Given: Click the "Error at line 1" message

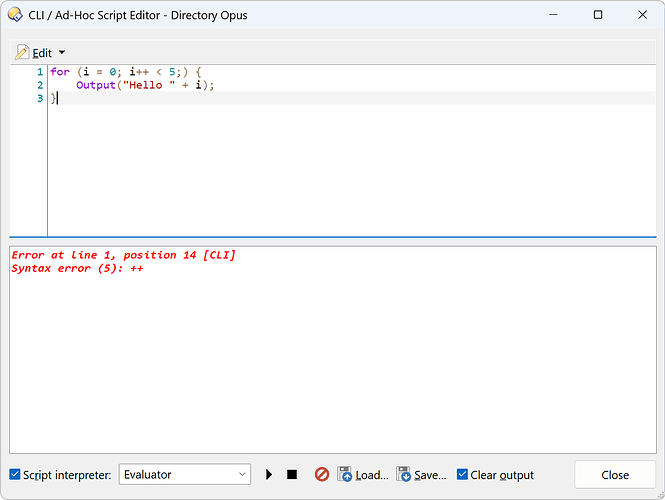Looking at the screenshot, I should pos(123,255).
